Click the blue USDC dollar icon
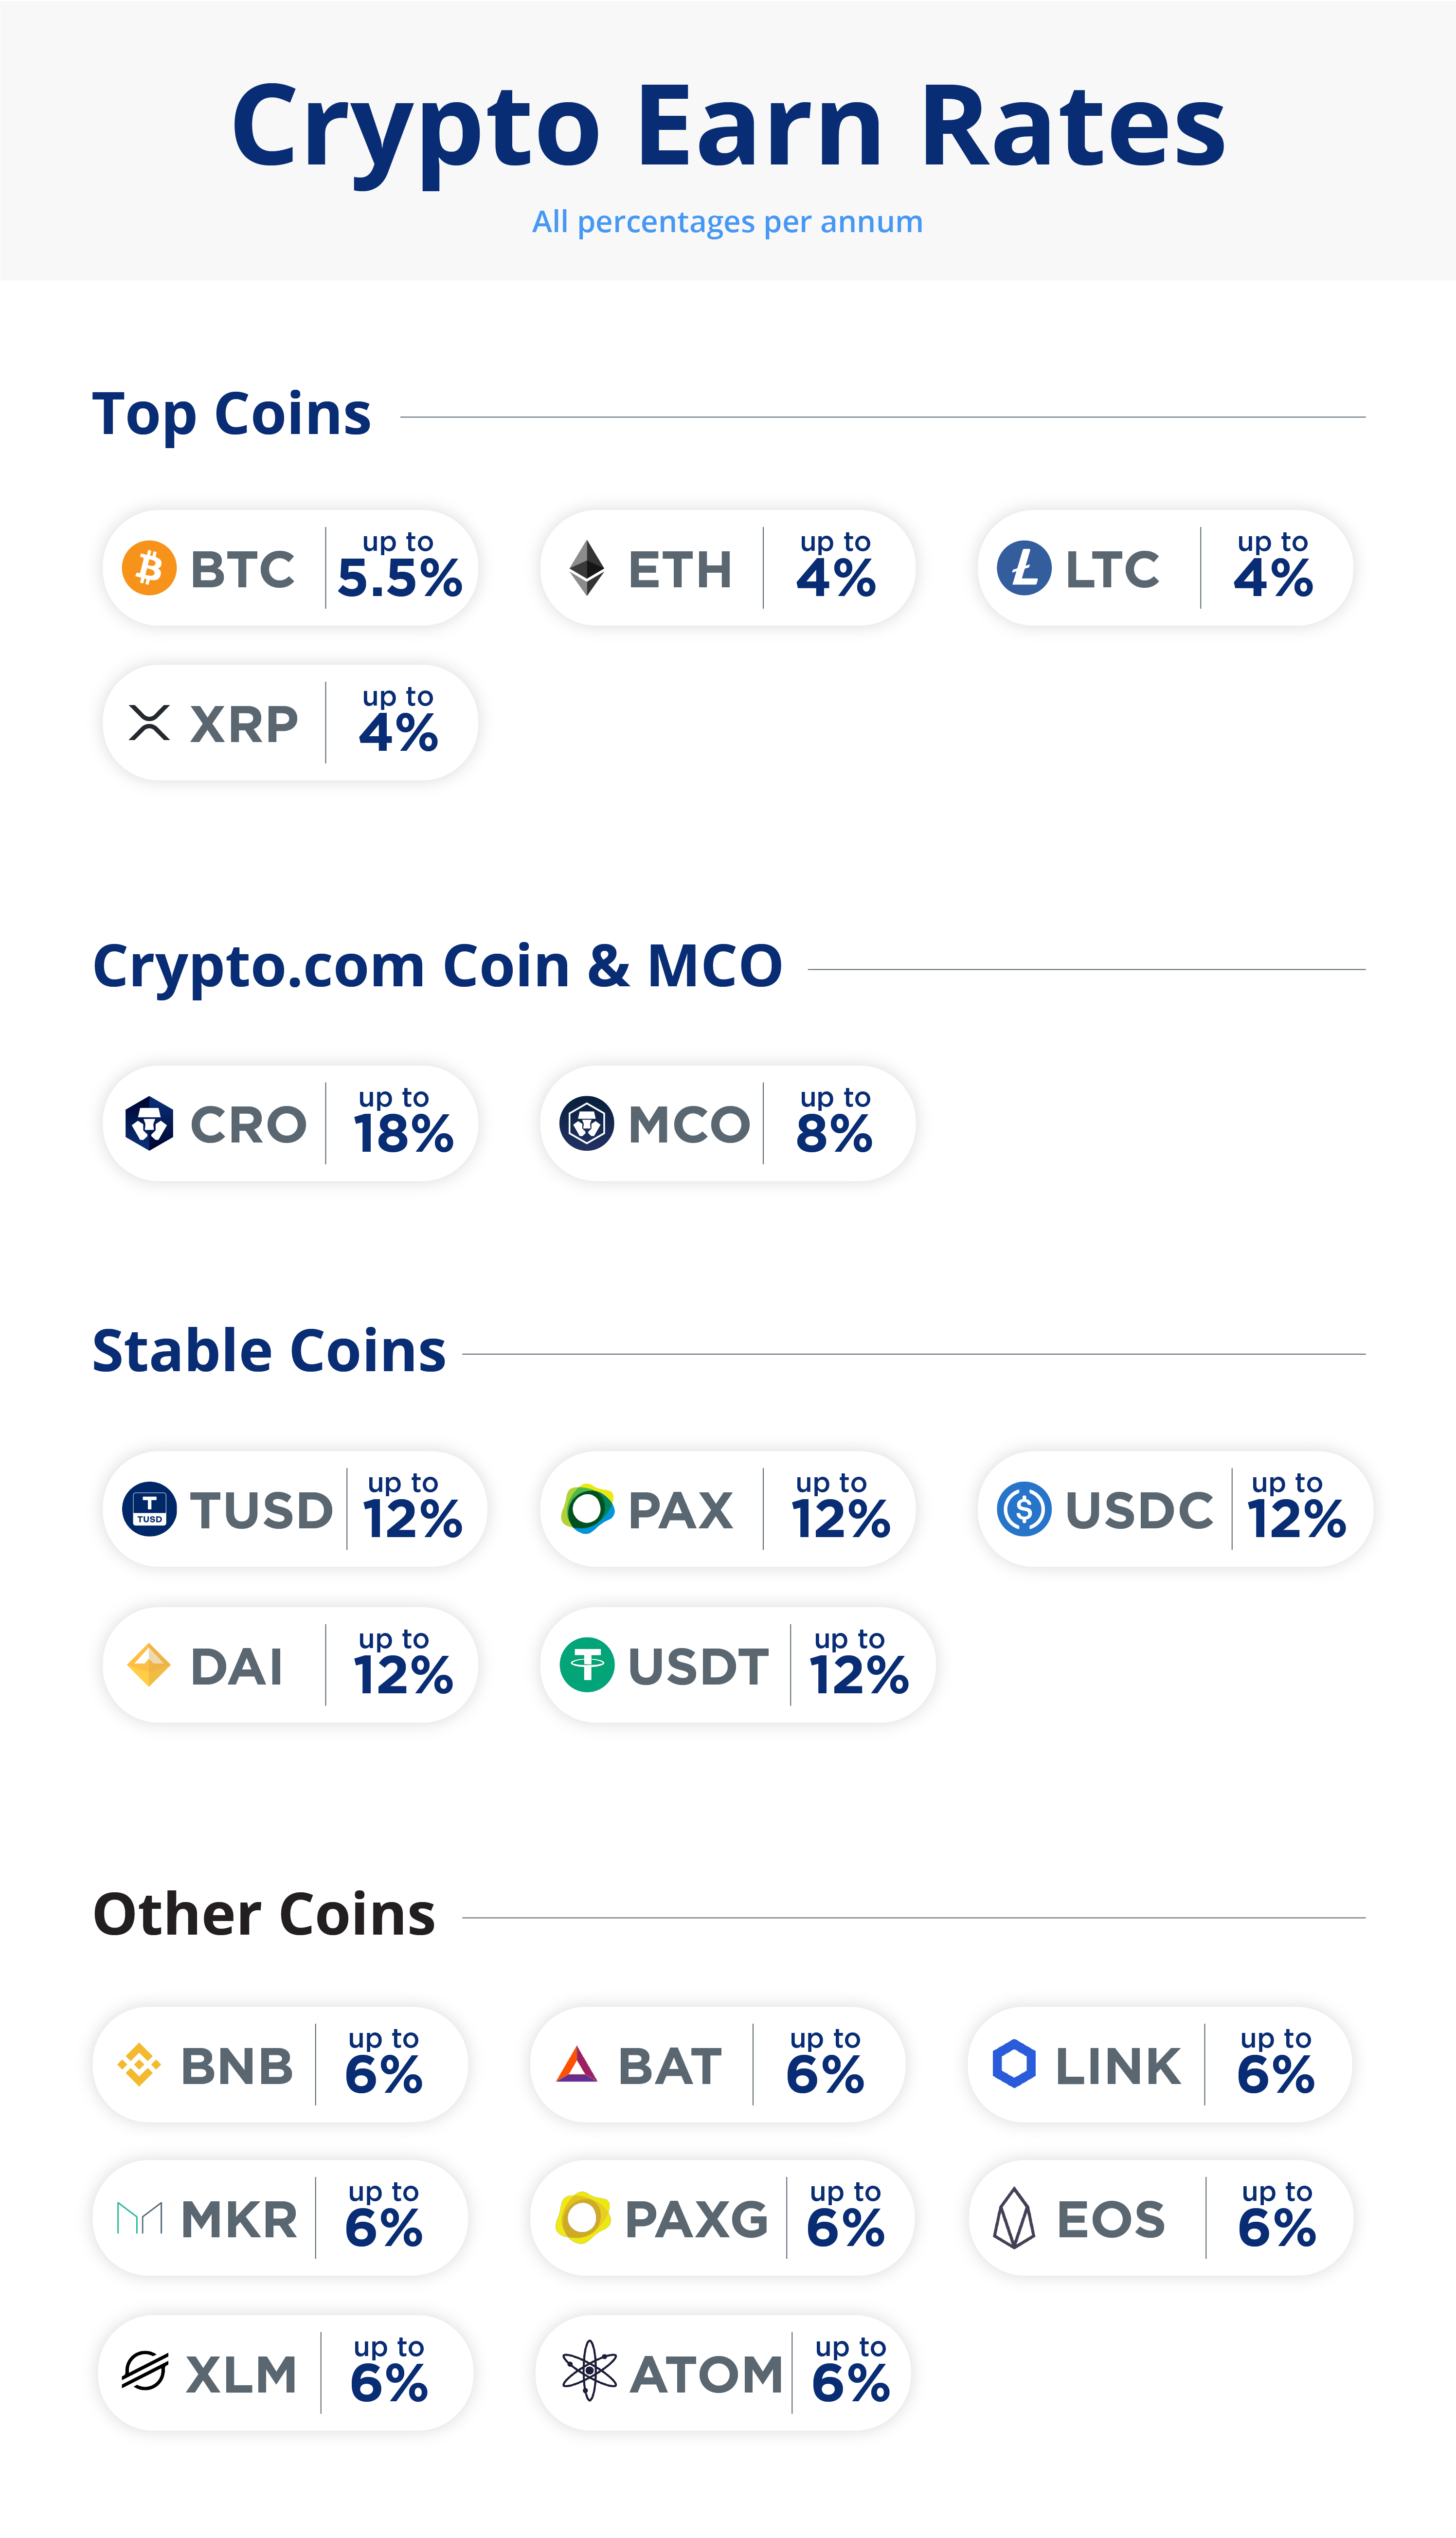The height and width of the screenshot is (2538, 1456). coord(1024,1509)
